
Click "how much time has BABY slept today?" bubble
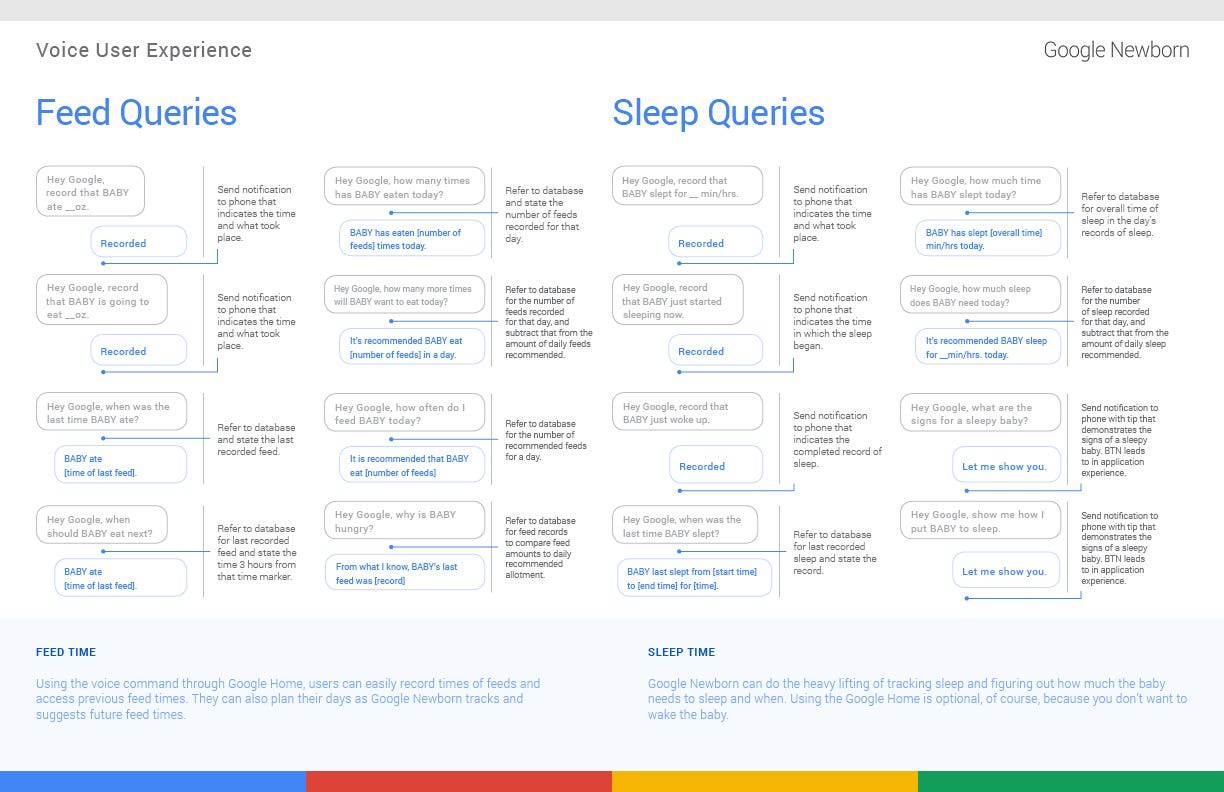(980, 186)
